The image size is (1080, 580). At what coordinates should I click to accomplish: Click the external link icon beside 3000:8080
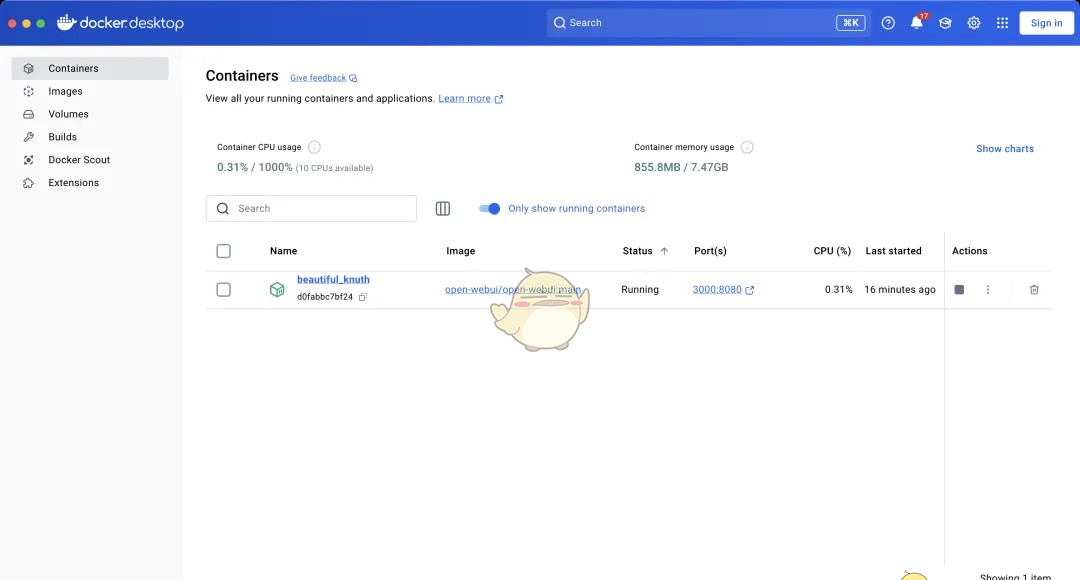pyautogui.click(x=749, y=290)
